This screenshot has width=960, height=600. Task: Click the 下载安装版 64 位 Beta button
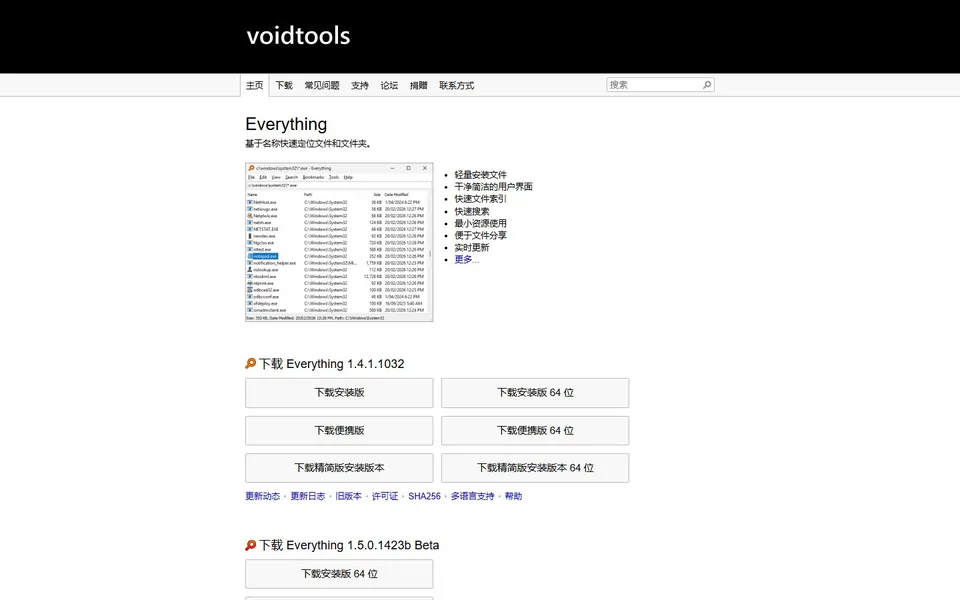point(339,574)
